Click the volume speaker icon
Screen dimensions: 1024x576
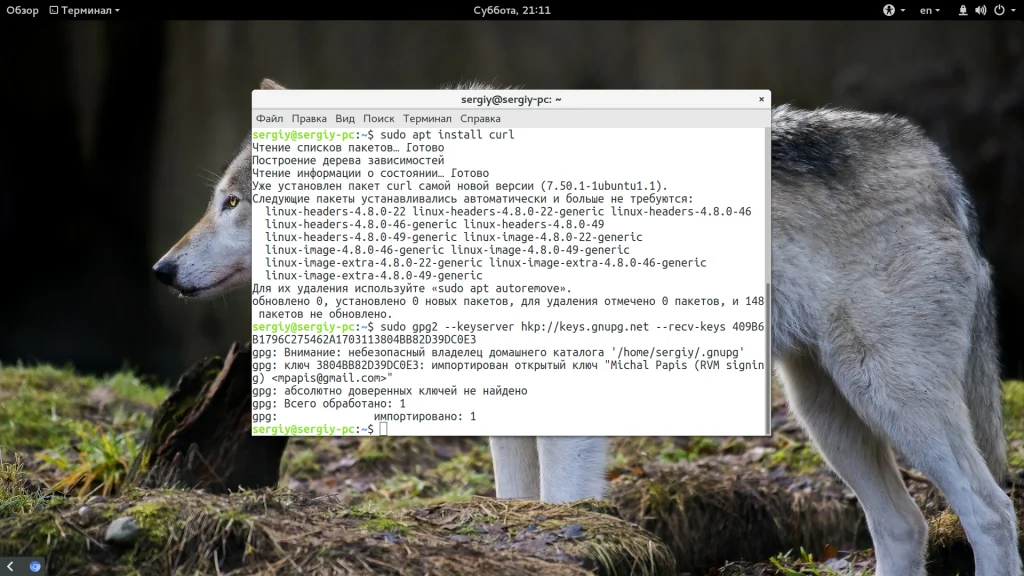point(980,10)
